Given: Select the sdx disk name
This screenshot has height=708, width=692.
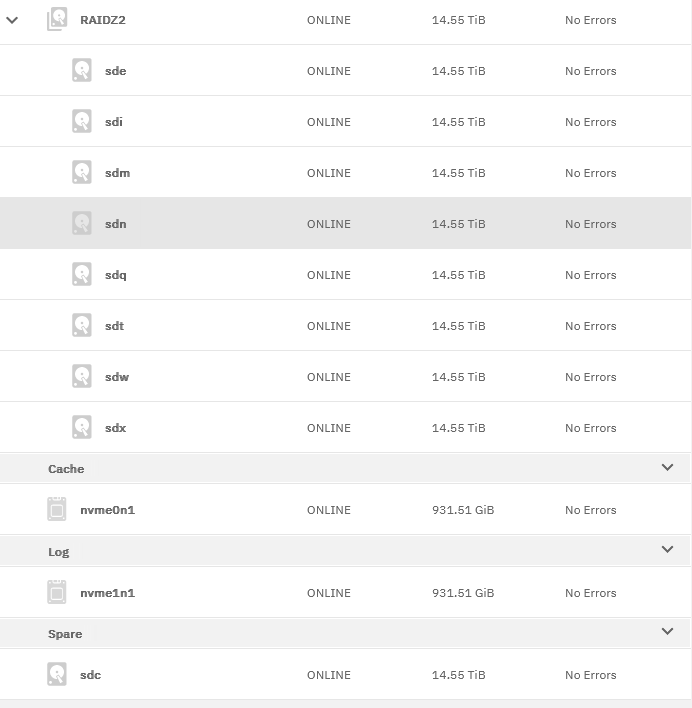Looking at the screenshot, I should coord(116,428).
